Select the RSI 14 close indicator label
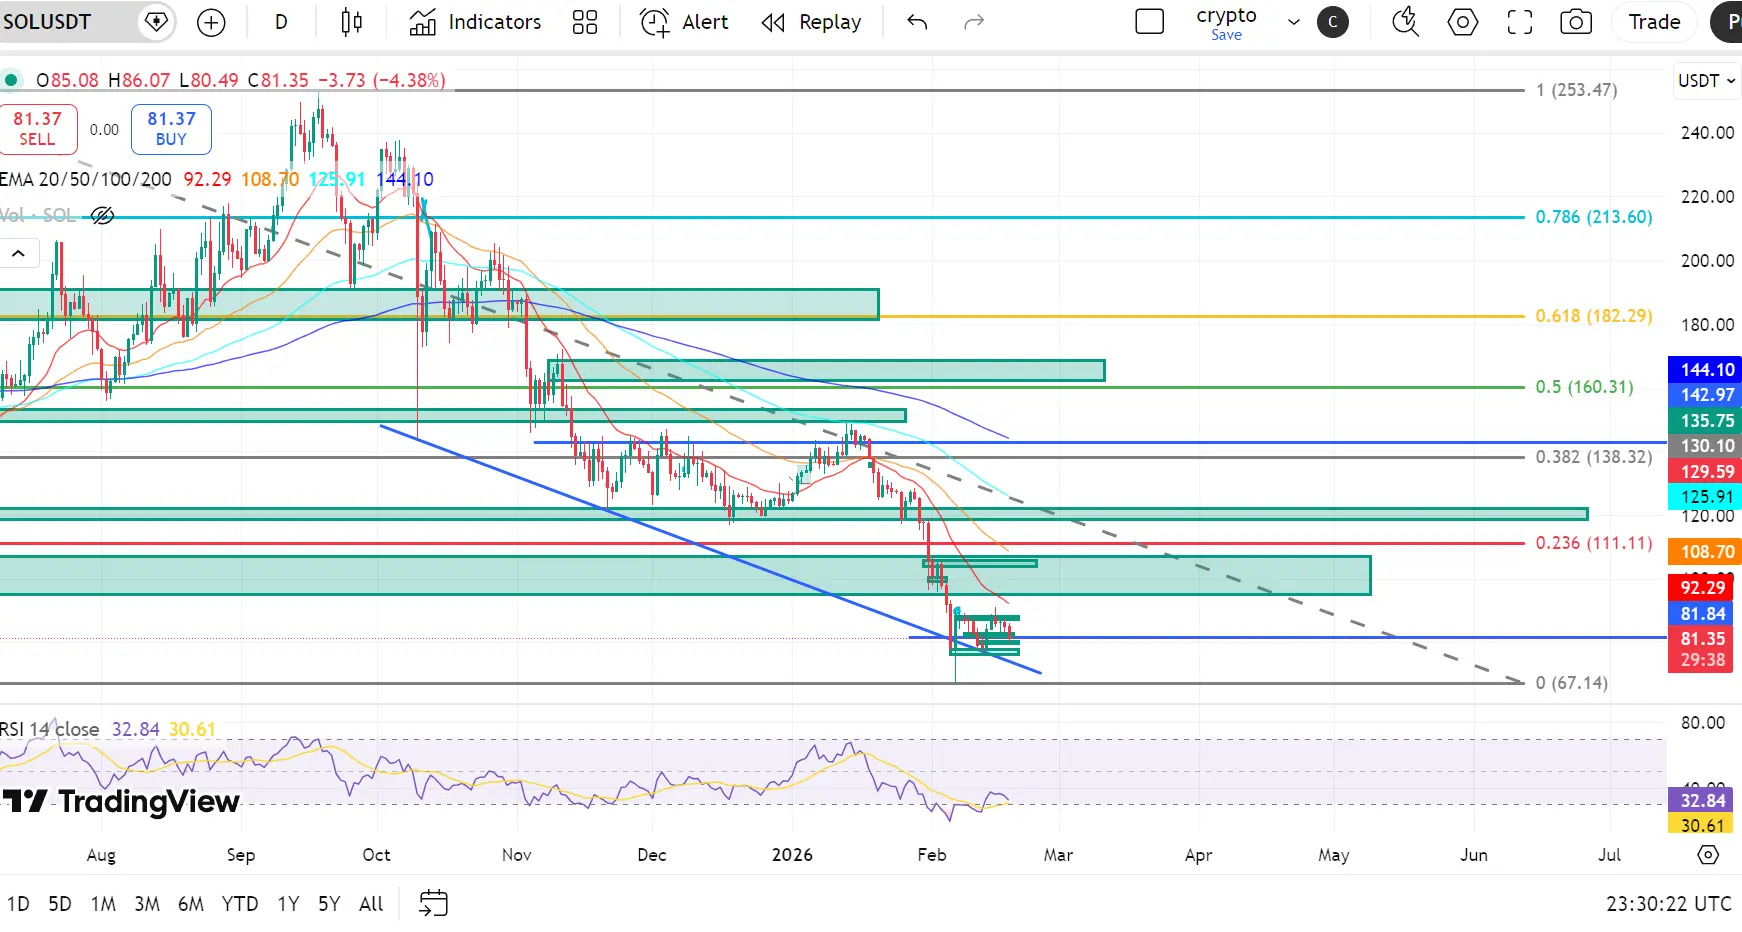 tap(50, 729)
